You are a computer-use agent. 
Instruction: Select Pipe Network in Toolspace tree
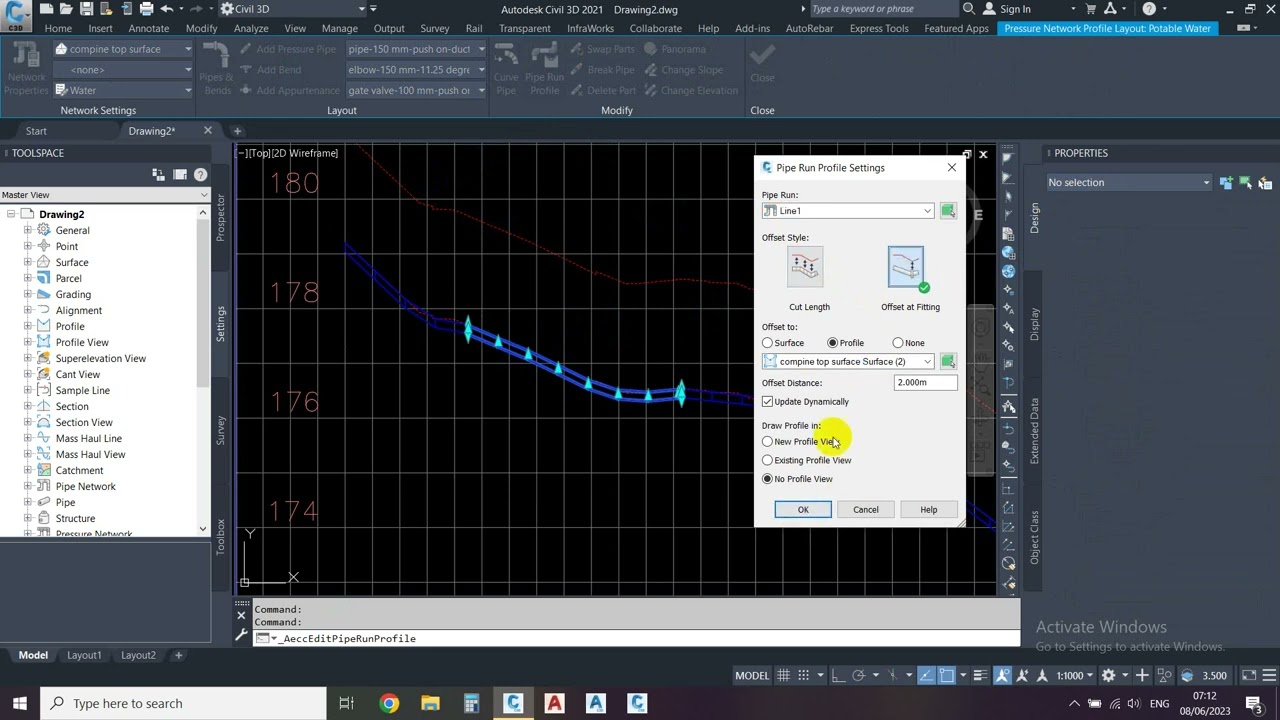pos(85,486)
